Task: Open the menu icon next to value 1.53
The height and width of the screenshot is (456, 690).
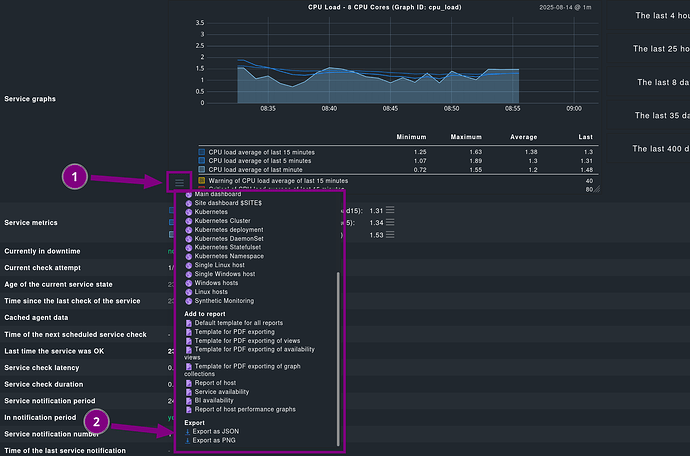Action: tap(390, 235)
